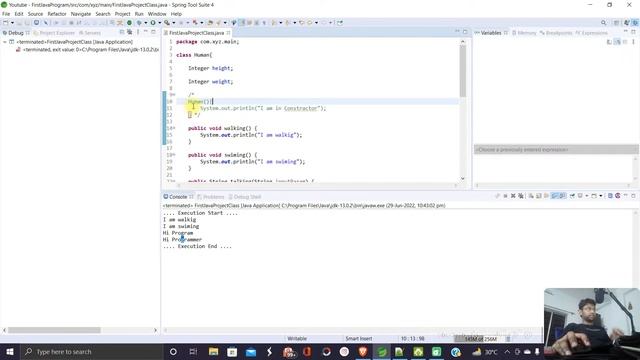Click Open Console icon

(x=594, y=196)
